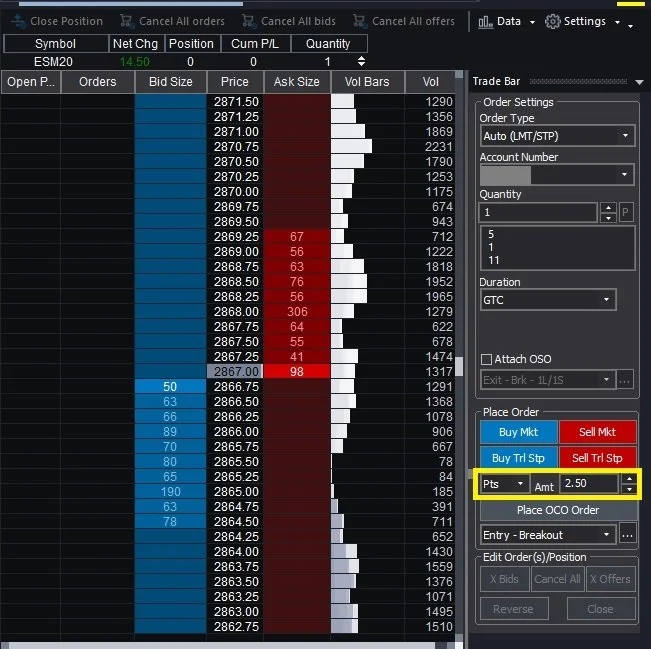Click the highlighted 2867.00 price cell

235,372
